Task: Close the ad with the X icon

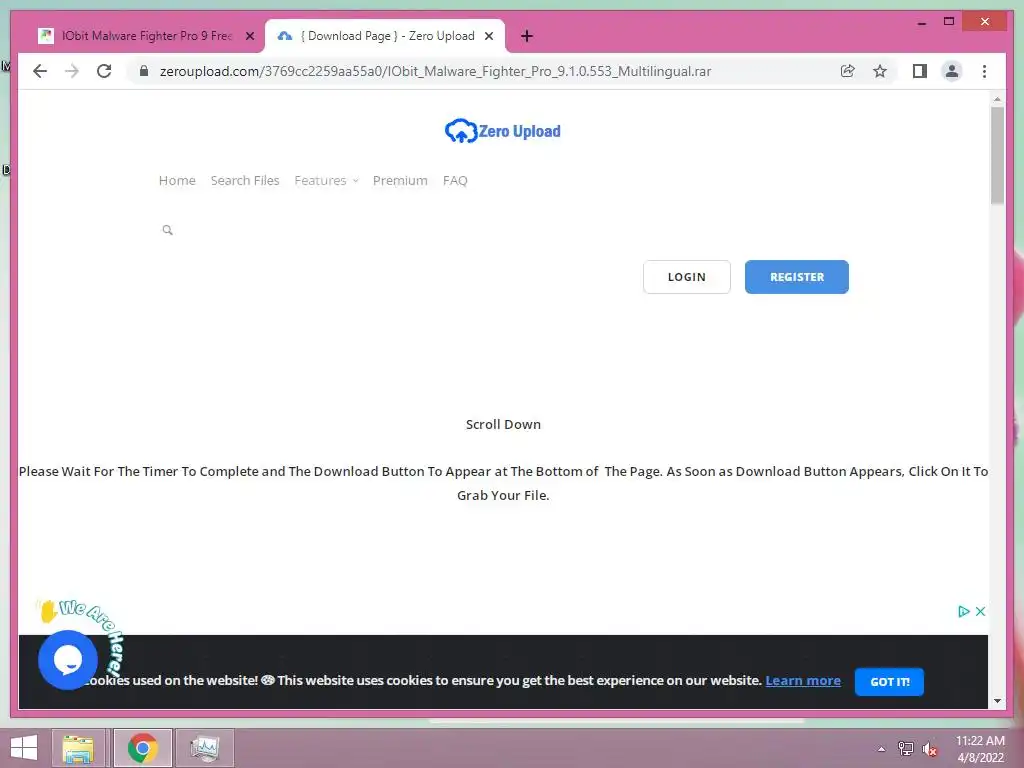Action: [980, 611]
